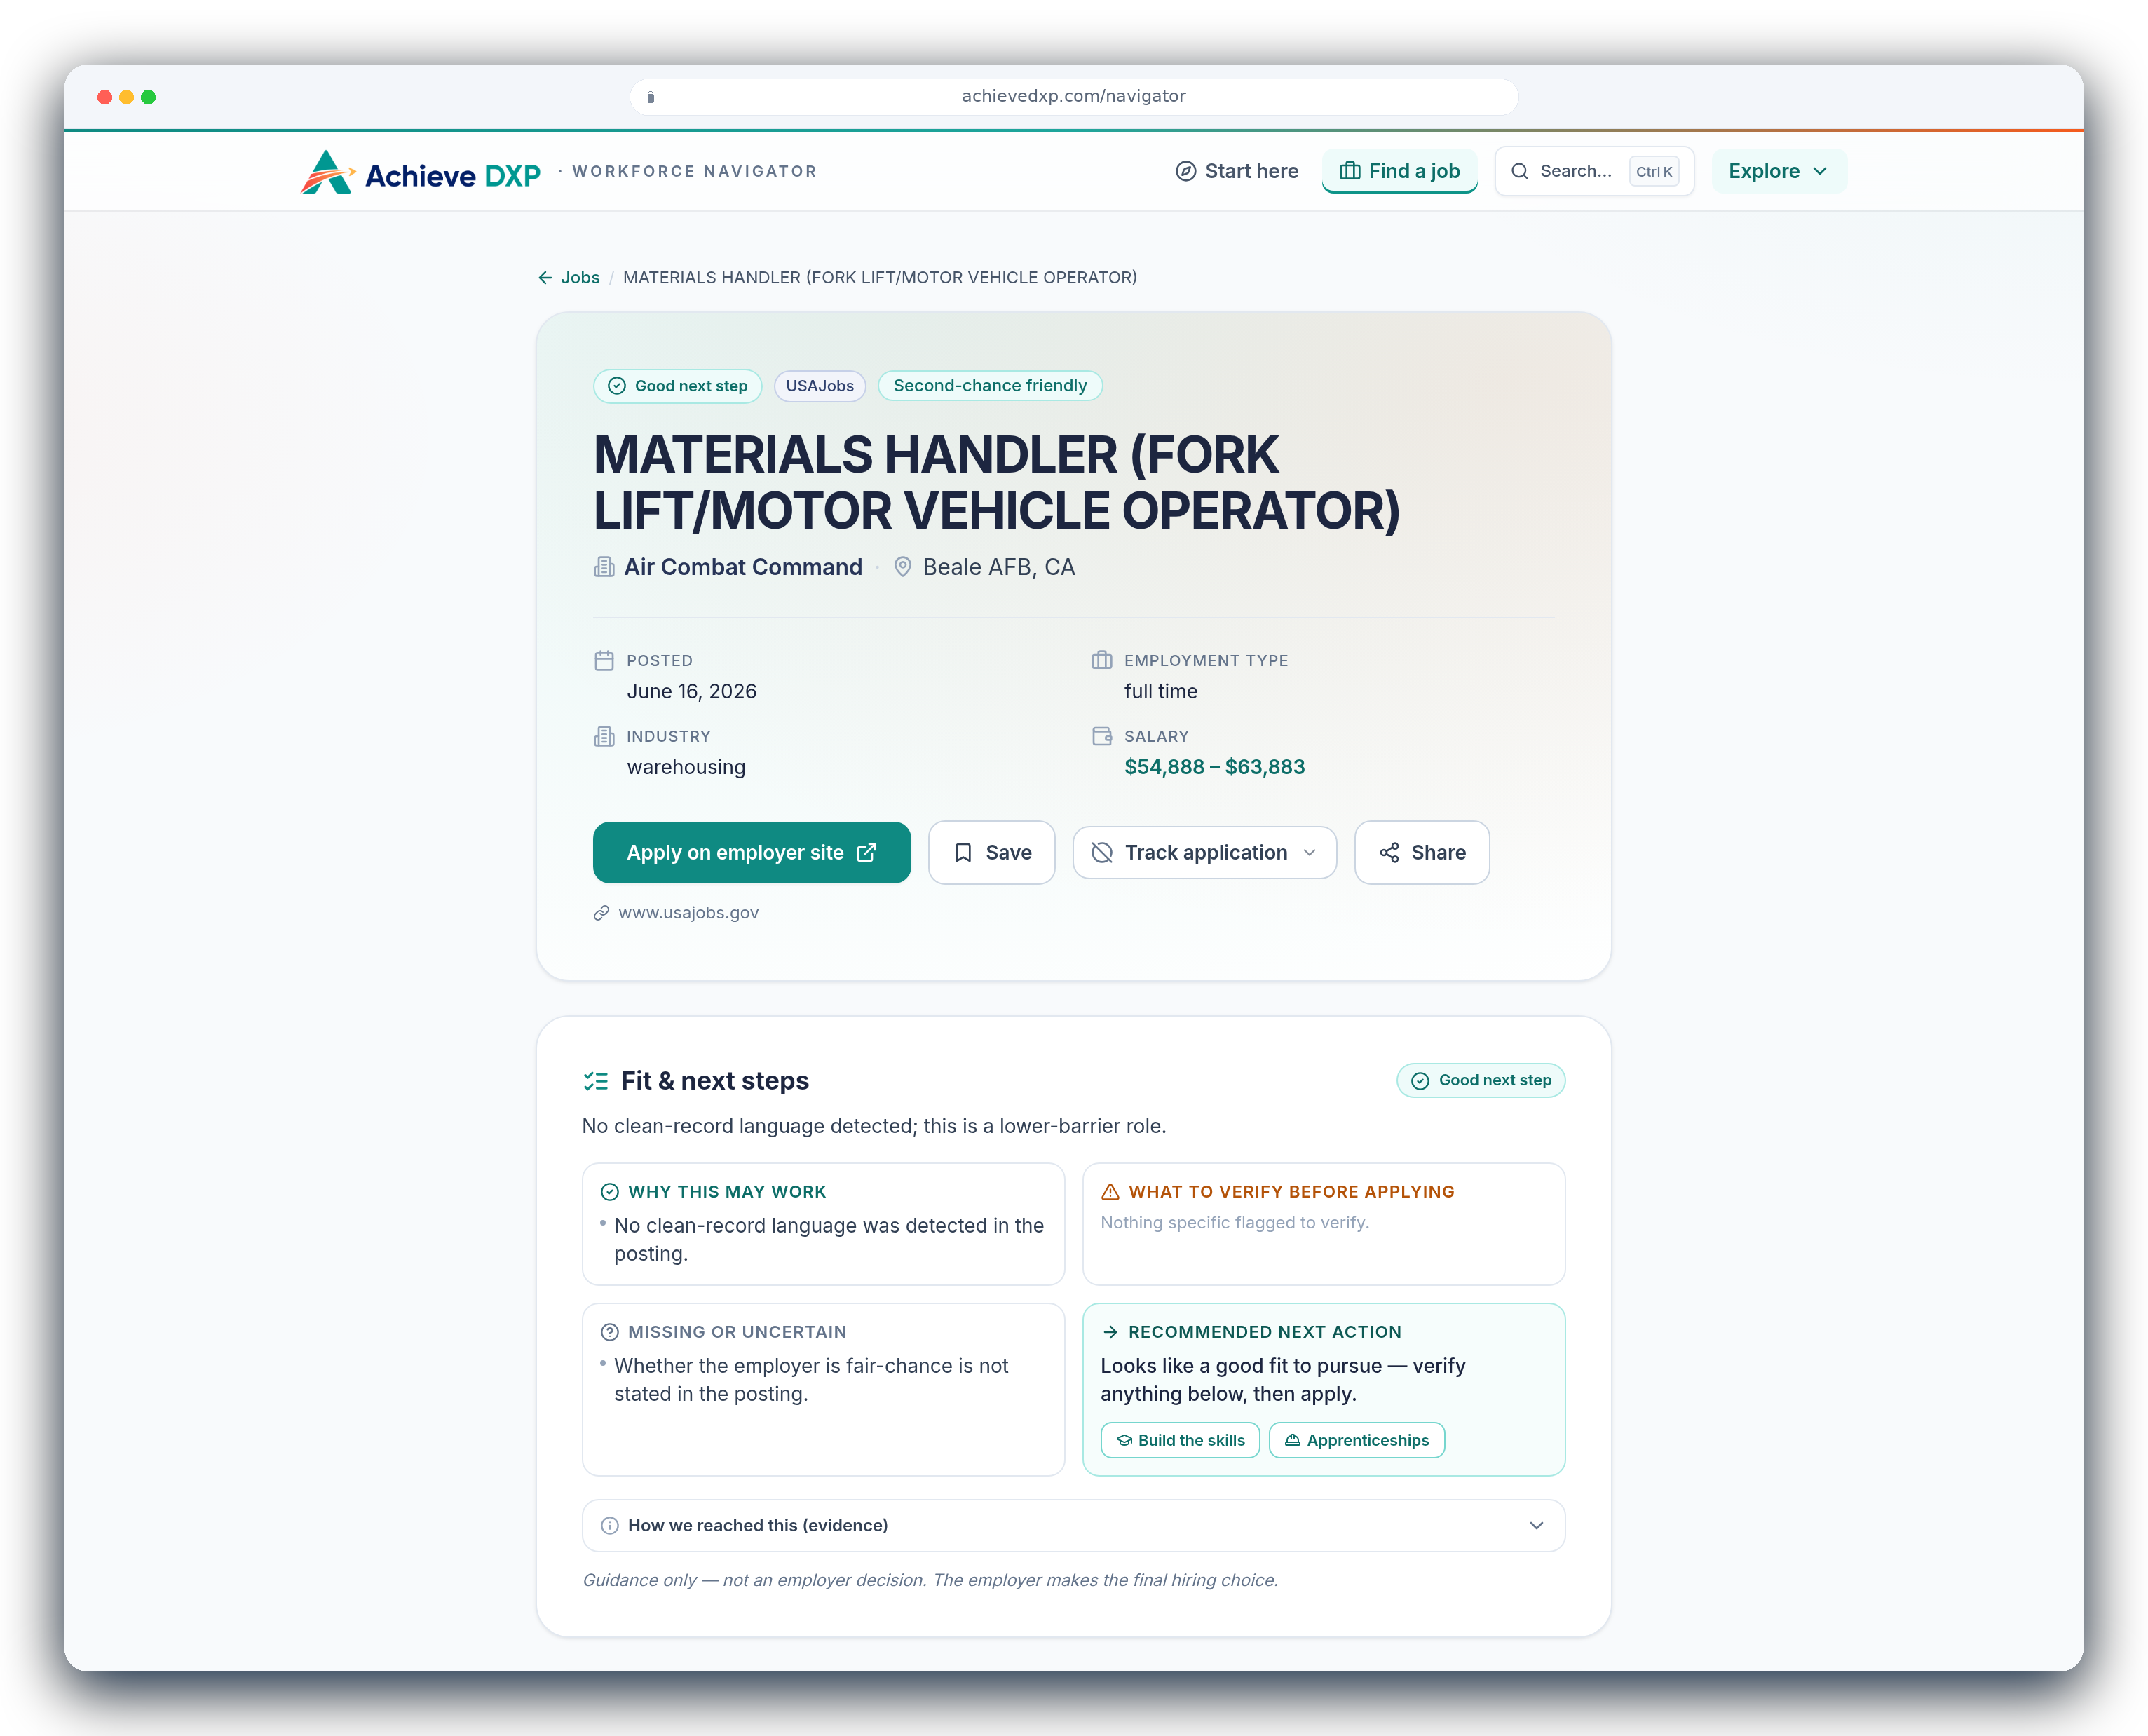This screenshot has width=2148, height=1736.
Task: Click the question icon by Missing Or Uncertain
Action: coord(610,1332)
